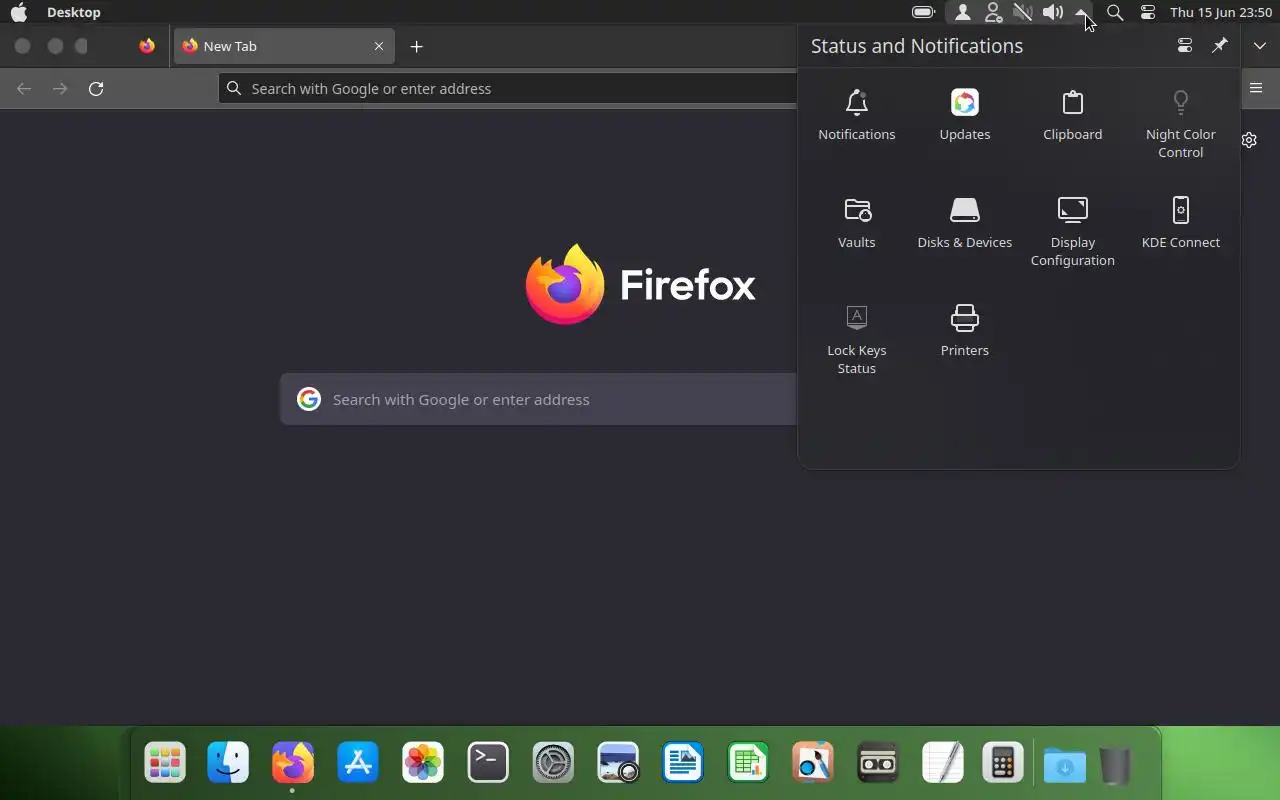
Task: Open search from the top bar
Action: pos(1115,13)
